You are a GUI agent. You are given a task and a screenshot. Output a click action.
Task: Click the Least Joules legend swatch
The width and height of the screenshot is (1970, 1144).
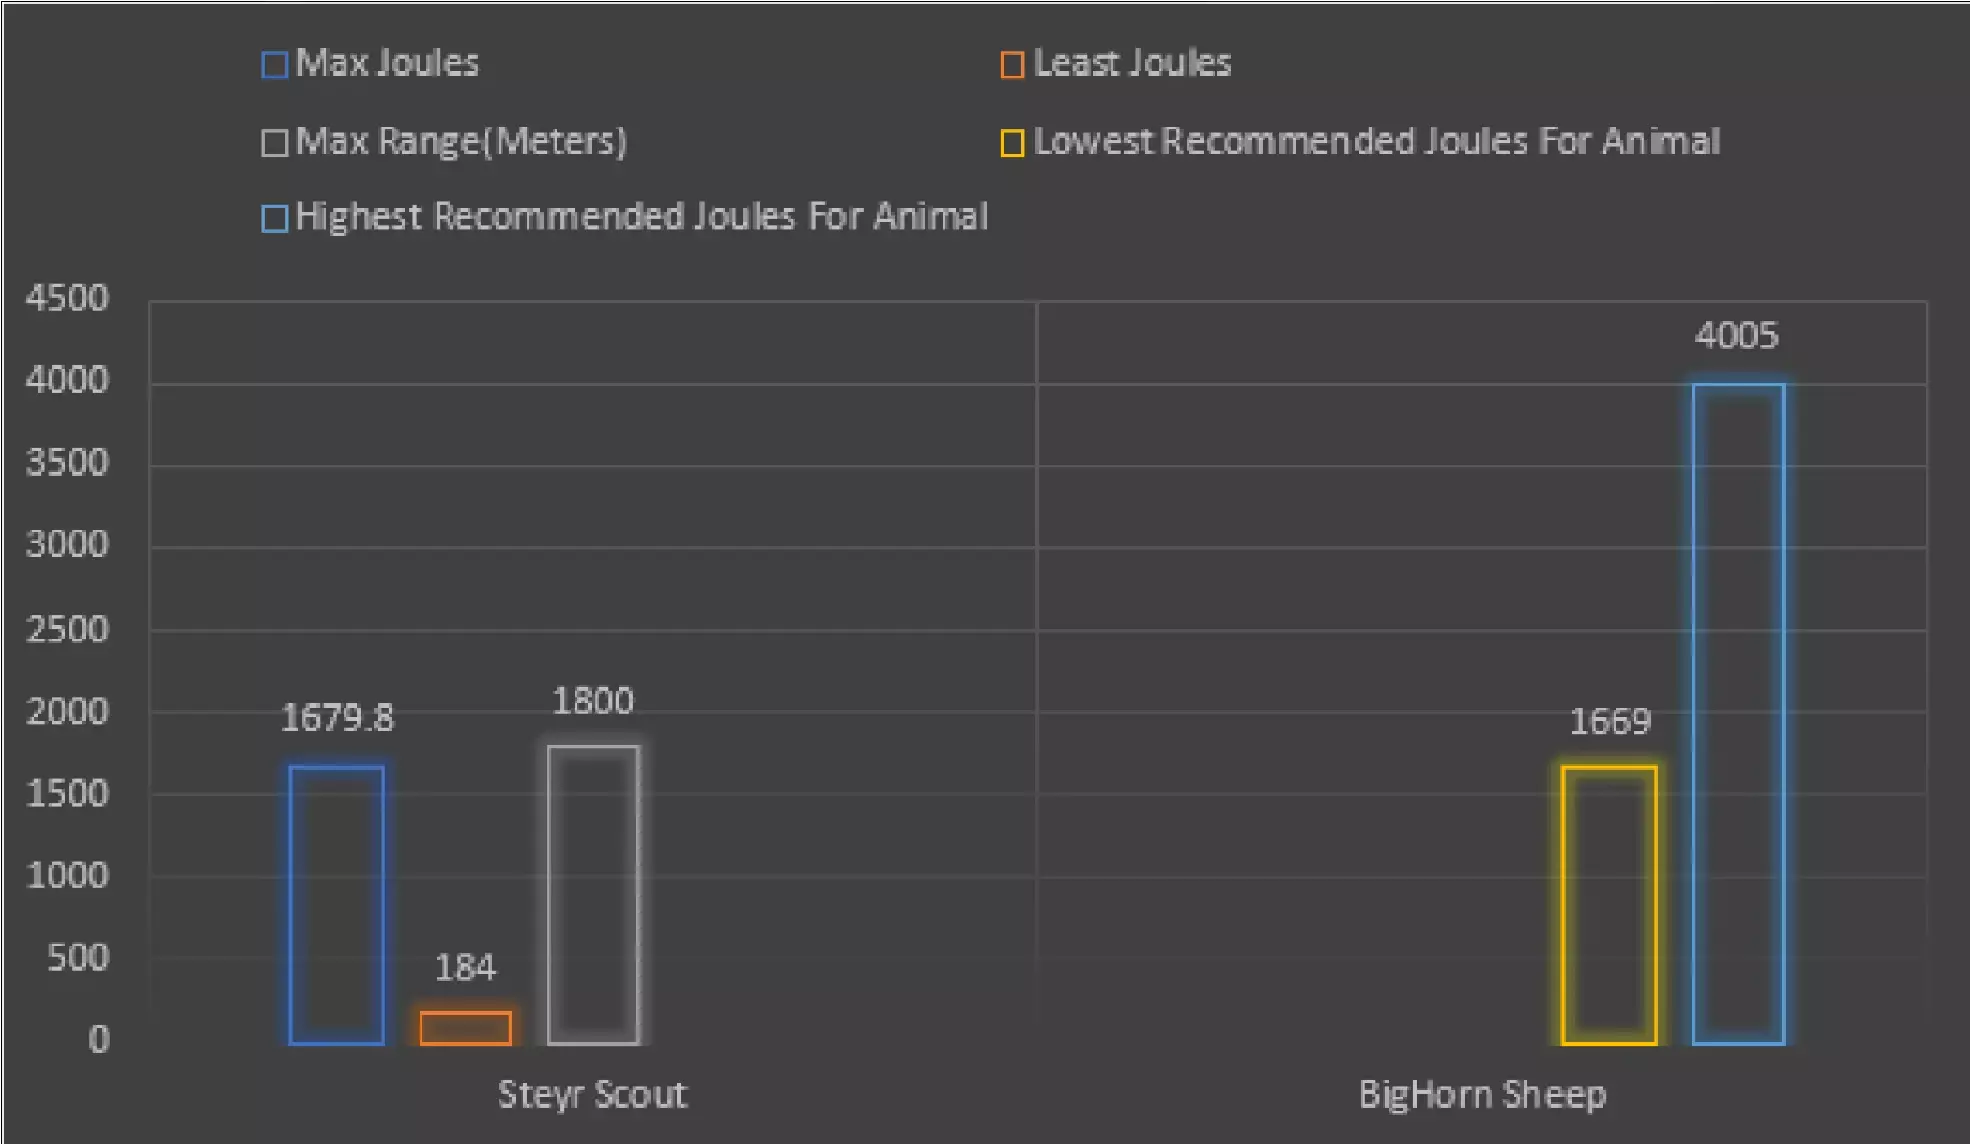(1012, 65)
